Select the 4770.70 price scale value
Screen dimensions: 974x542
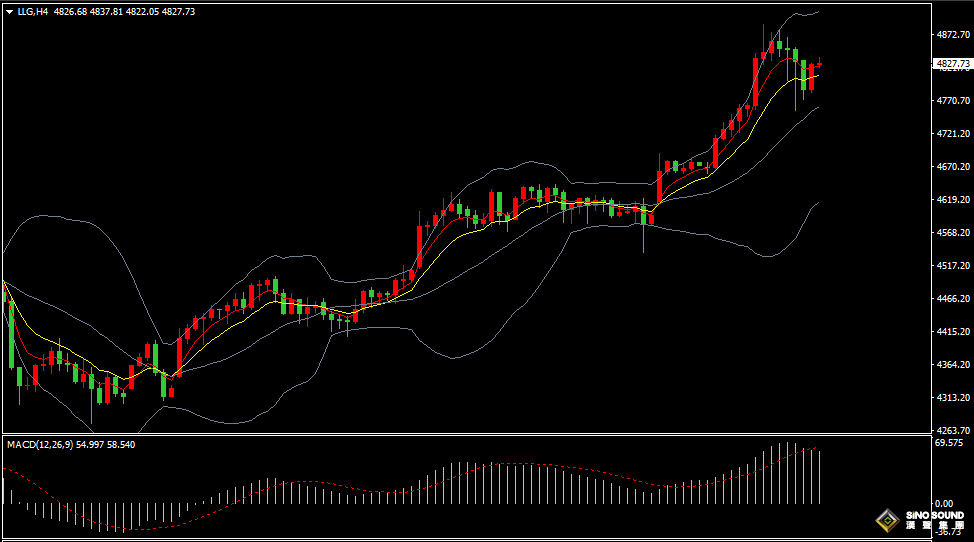pos(953,101)
